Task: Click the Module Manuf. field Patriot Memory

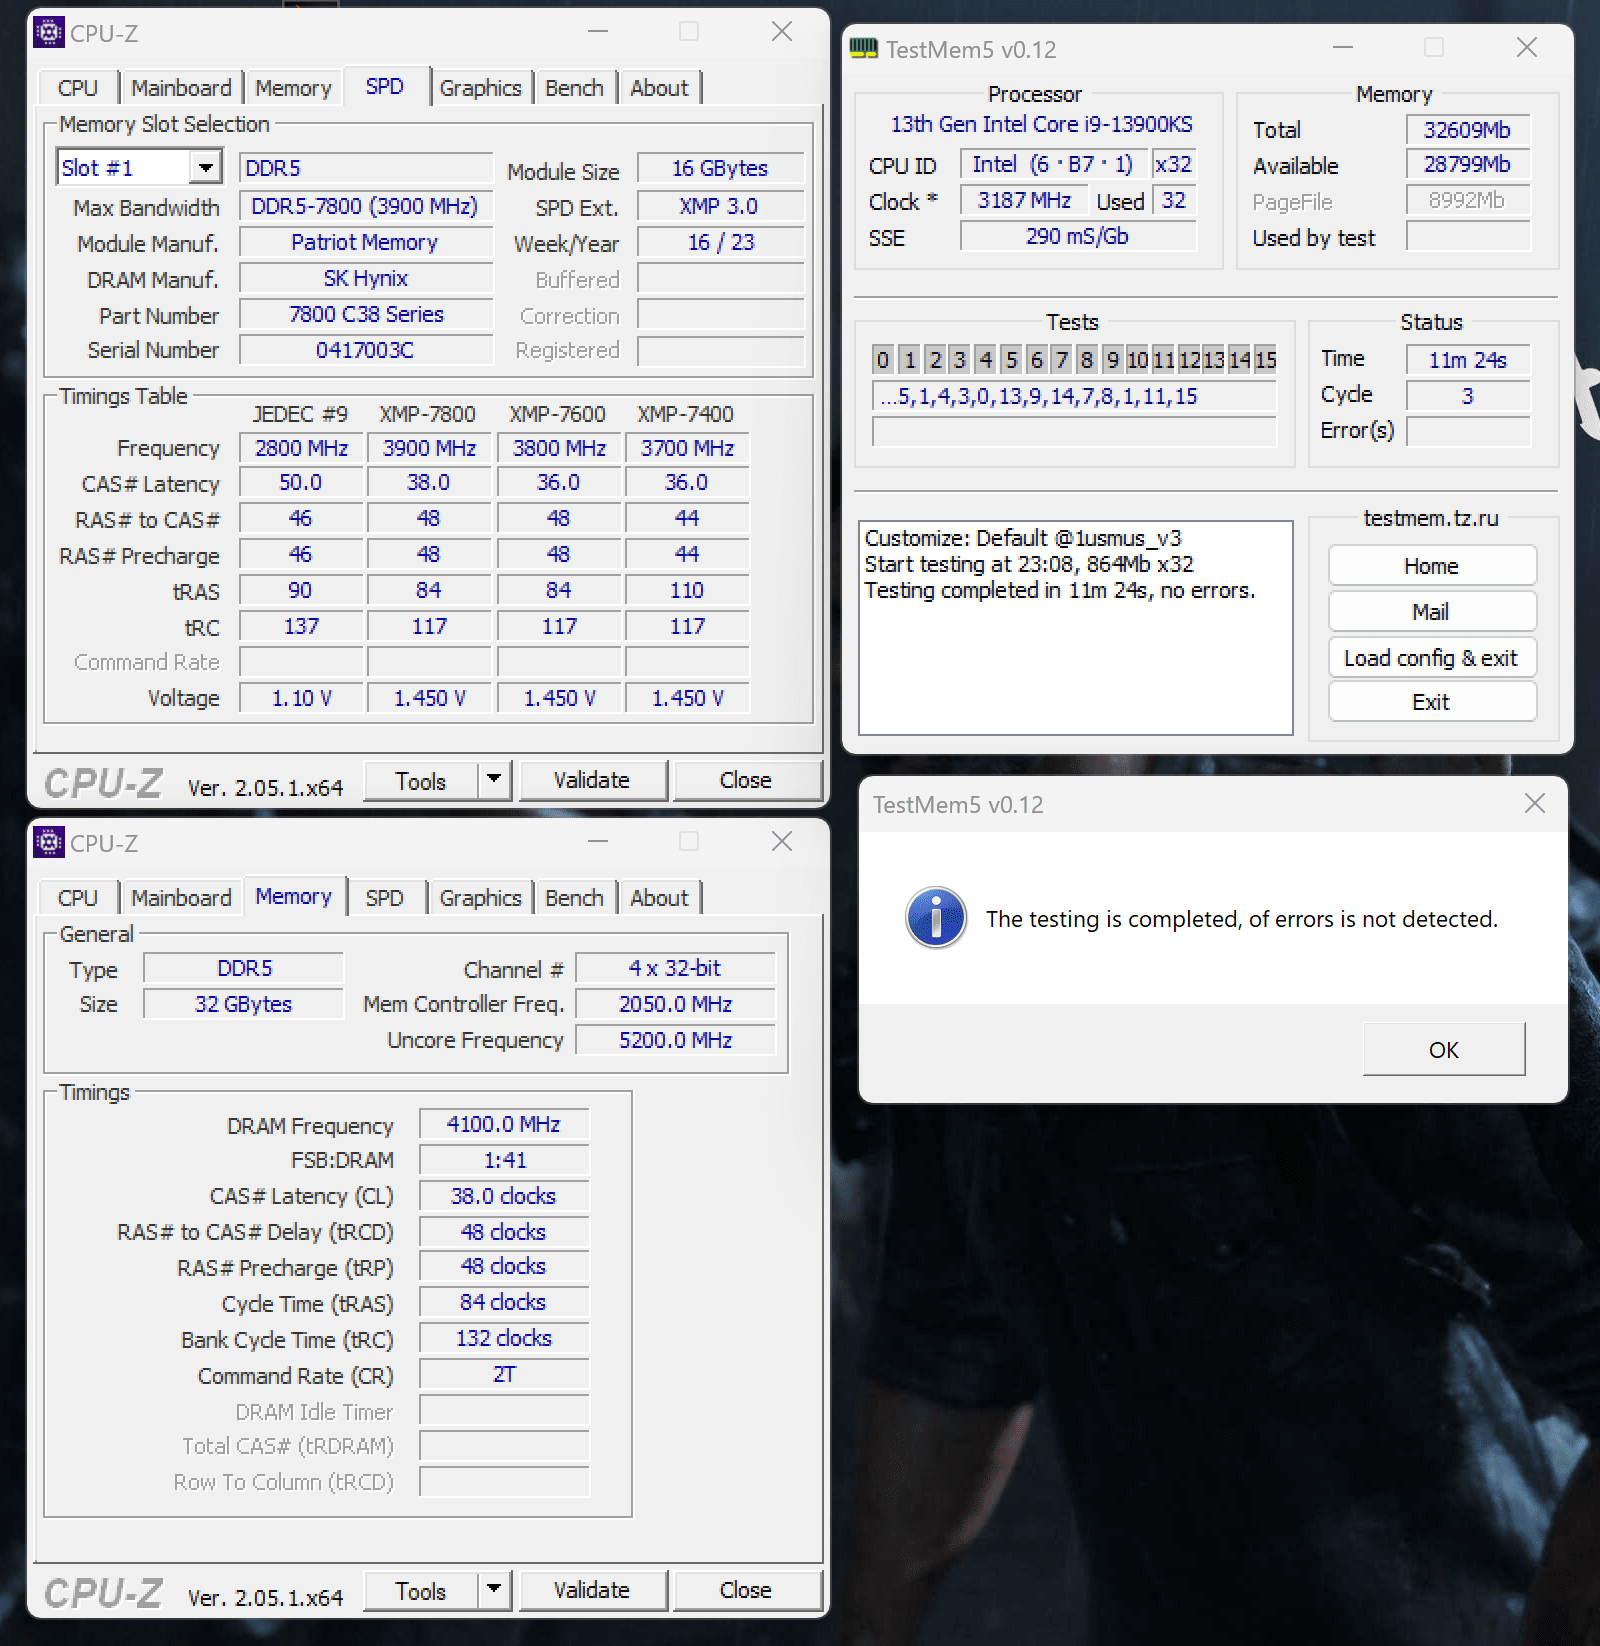Action: point(365,242)
